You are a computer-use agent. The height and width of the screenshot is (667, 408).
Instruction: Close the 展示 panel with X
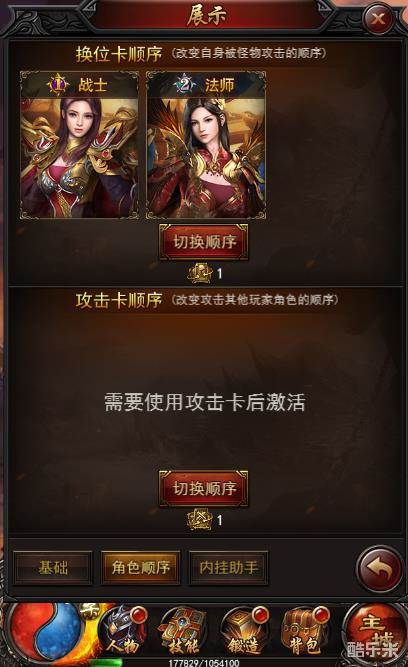pyautogui.click(x=378, y=19)
